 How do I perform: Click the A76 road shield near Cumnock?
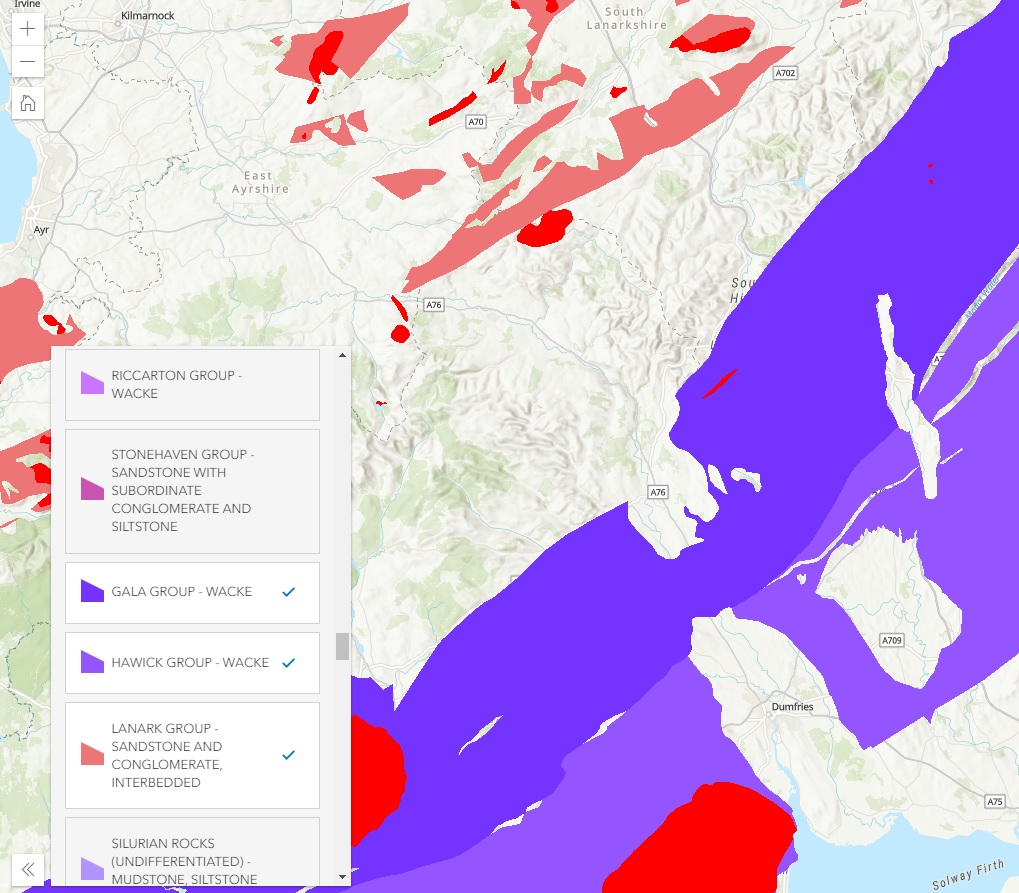point(433,305)
